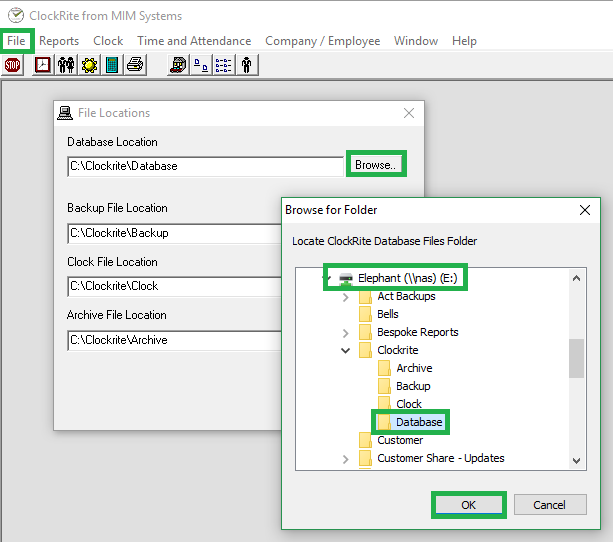The image size is (613, 542).
Task: Click the Clock File Location field
Action: coord(174,286)
